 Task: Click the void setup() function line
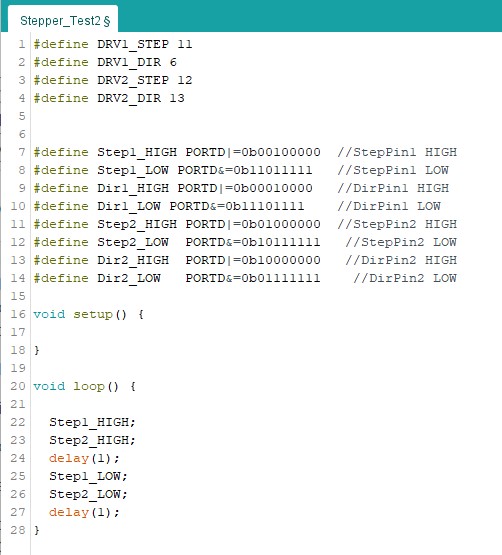[89, 314]
